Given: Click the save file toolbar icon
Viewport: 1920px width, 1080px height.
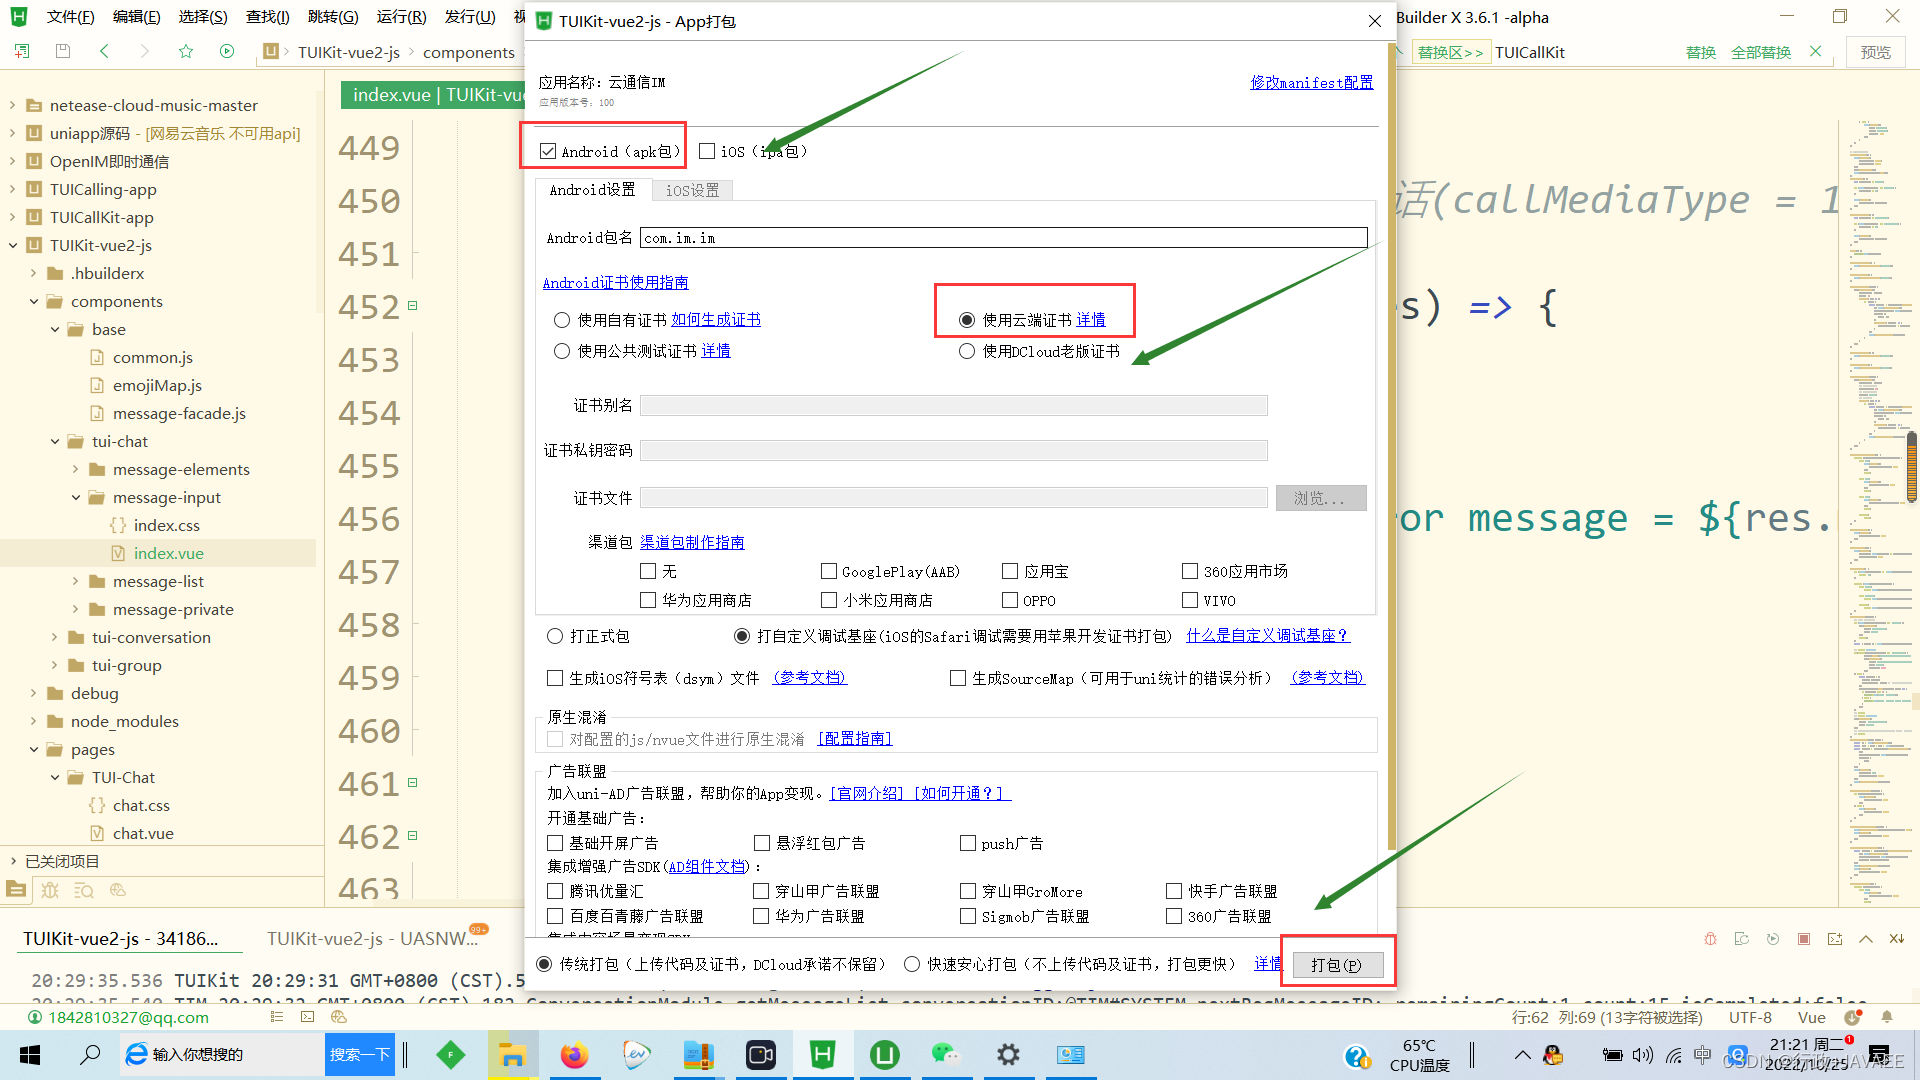Looking at the screenshot, I should click(62, 51).
